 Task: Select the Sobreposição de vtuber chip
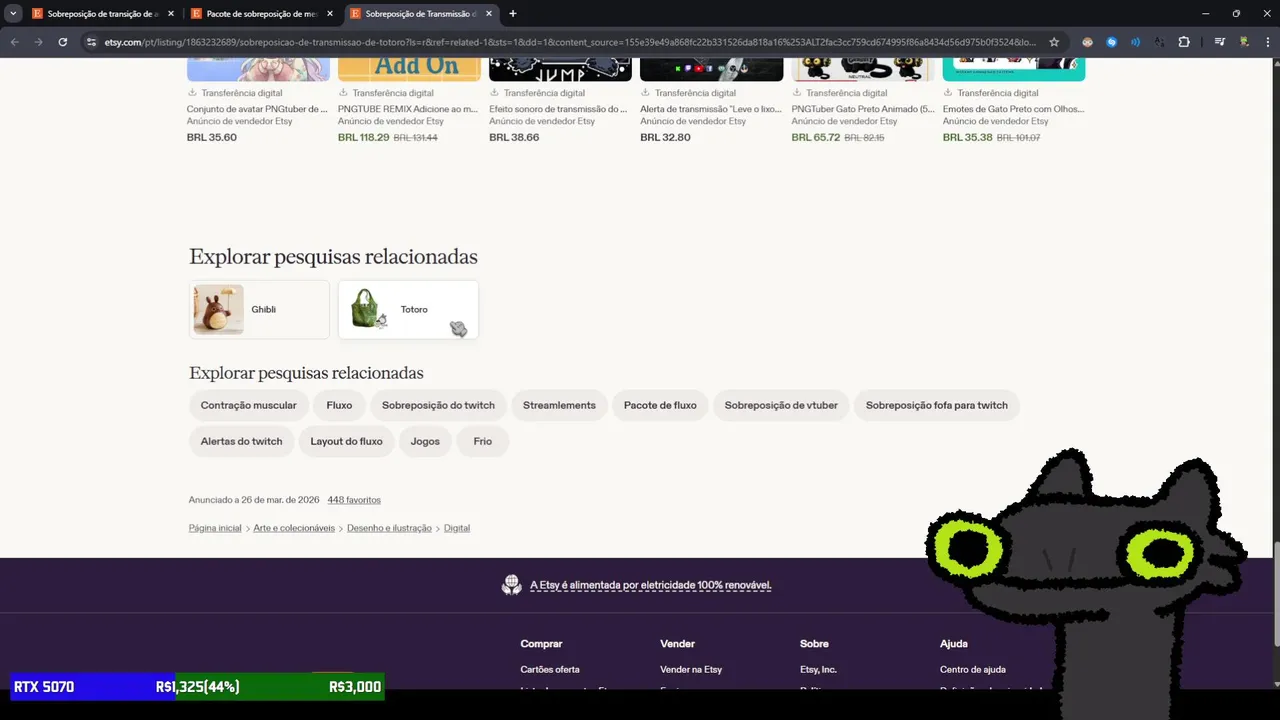(x=781, y=405)
